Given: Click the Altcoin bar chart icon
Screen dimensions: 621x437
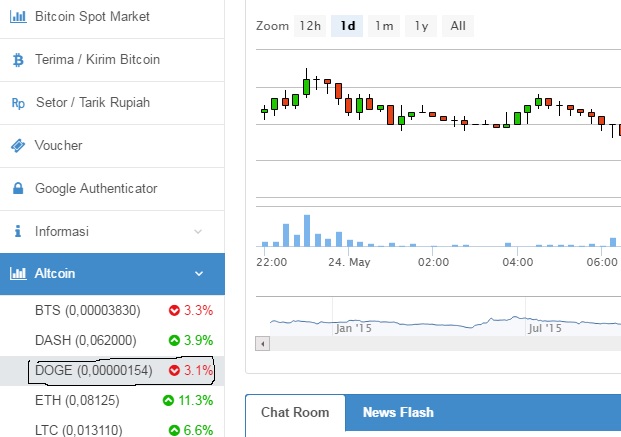Looking at the screenshot, I should 18,273.
